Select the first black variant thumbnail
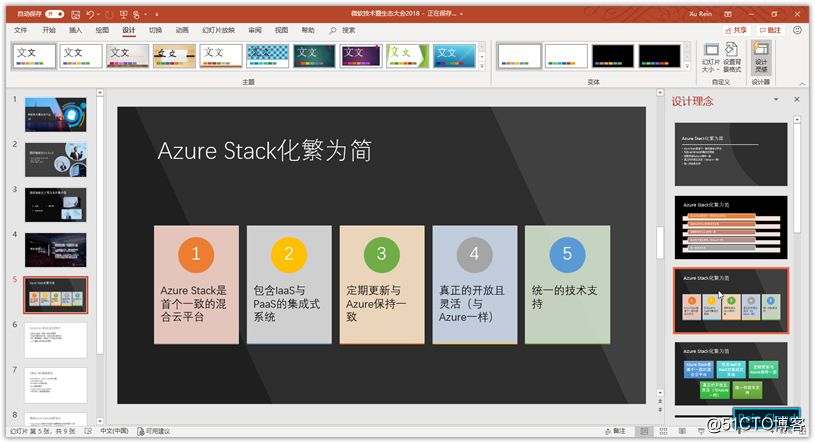The image size is (815, 443). coord(613,56)
